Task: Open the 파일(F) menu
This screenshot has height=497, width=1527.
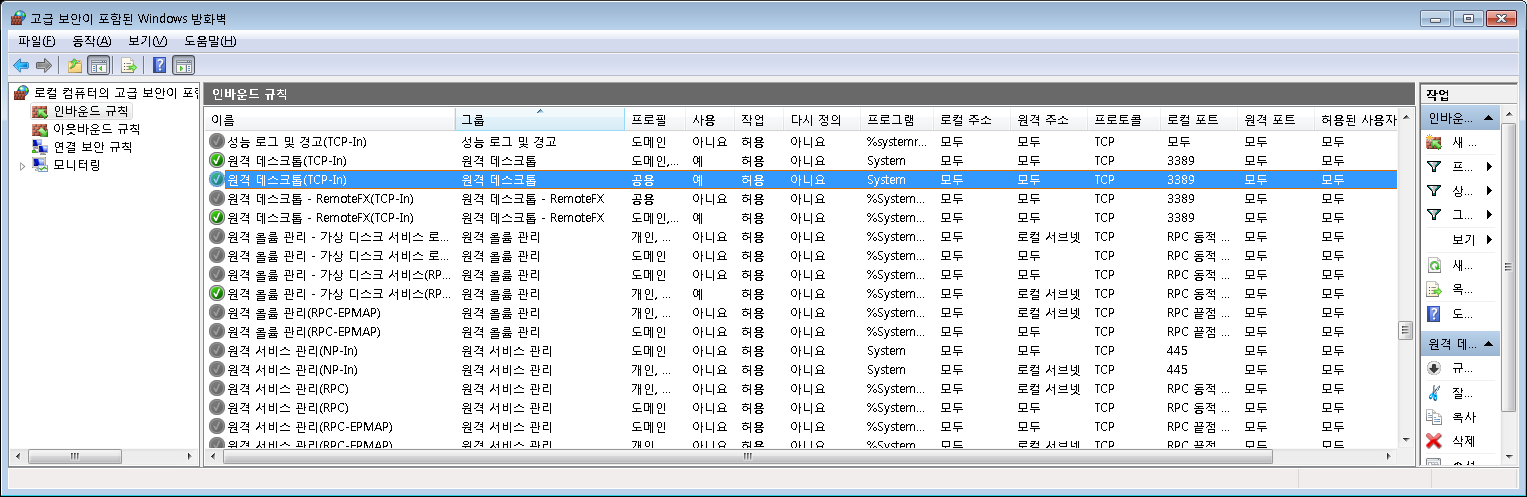Action: (x=37, y=41)
